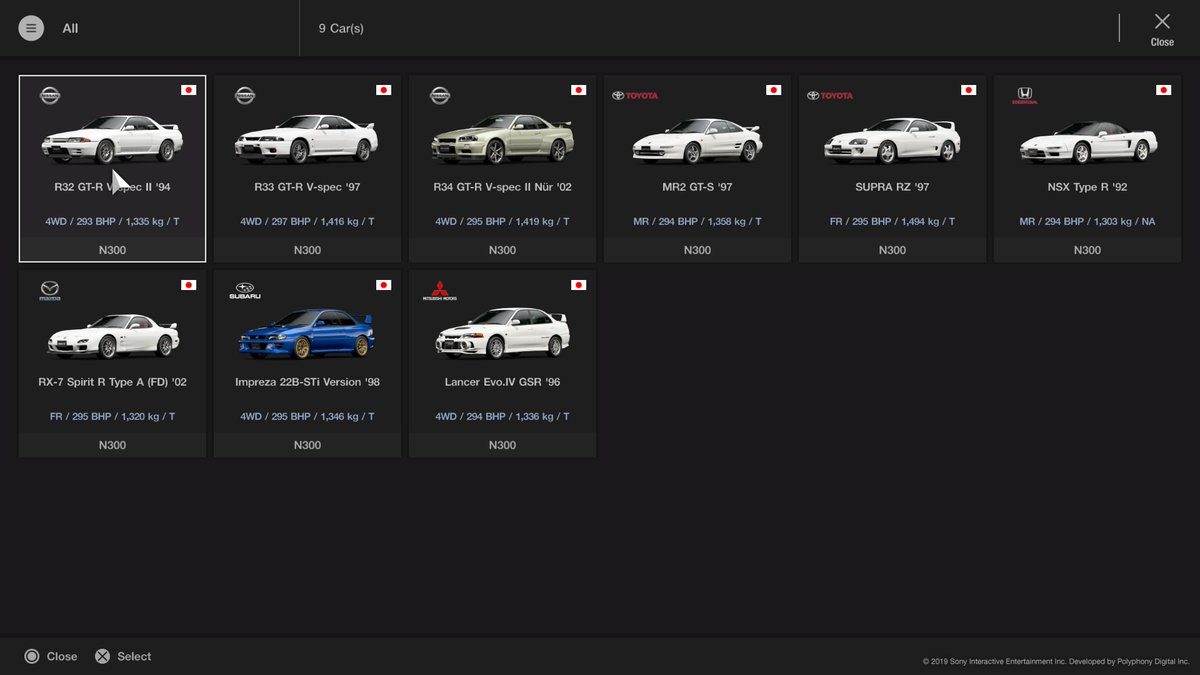Click the Mazda logo on RX-7 card

[x=50, y=290]
